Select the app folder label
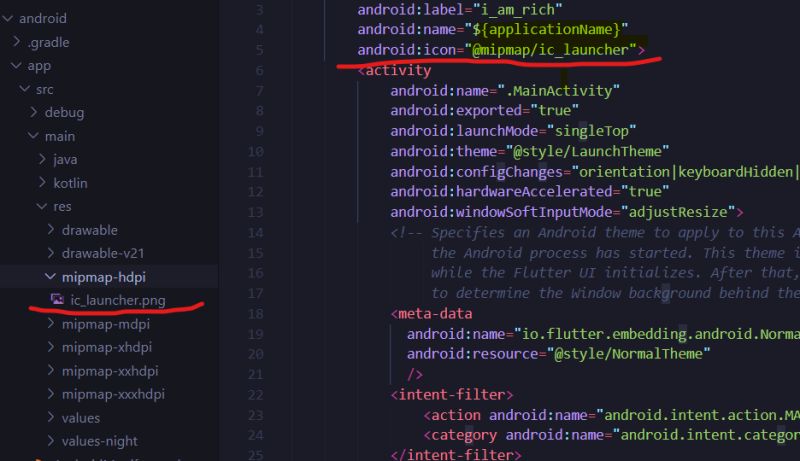Viewport: 800px width, 461px height. tap(39, 66)
